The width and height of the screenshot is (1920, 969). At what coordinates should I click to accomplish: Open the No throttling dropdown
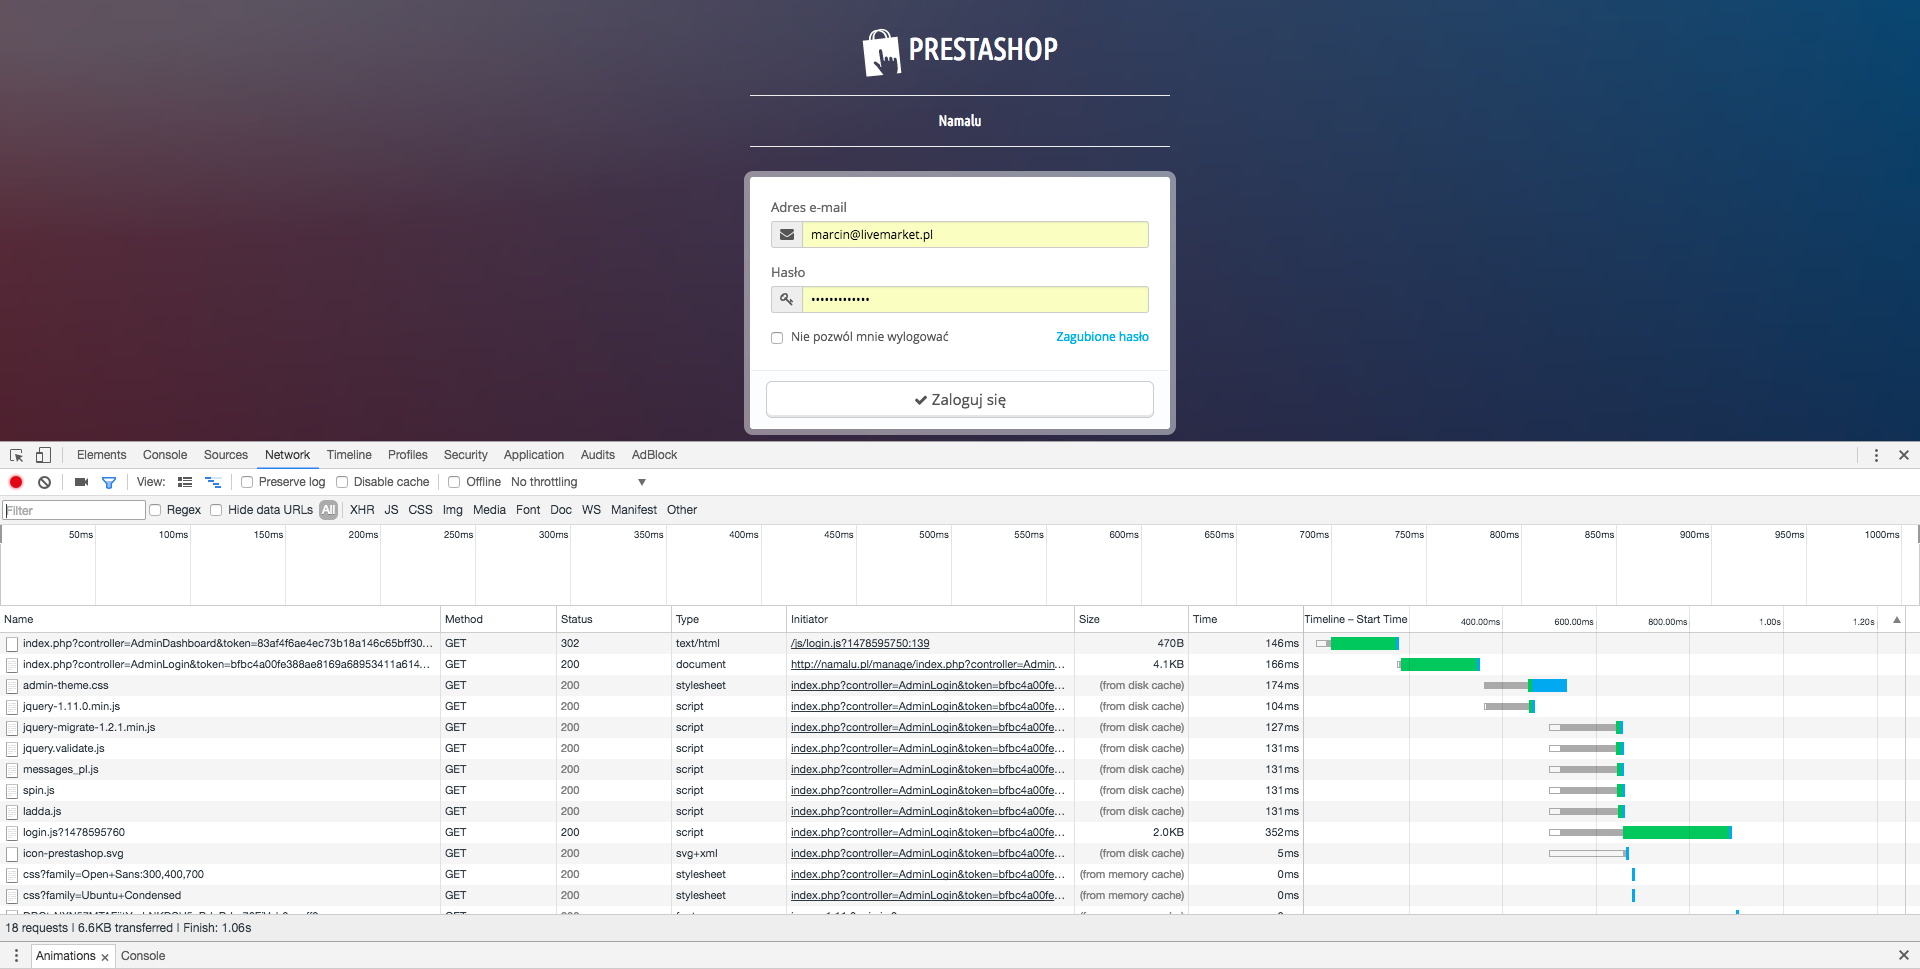coord(579,482)
